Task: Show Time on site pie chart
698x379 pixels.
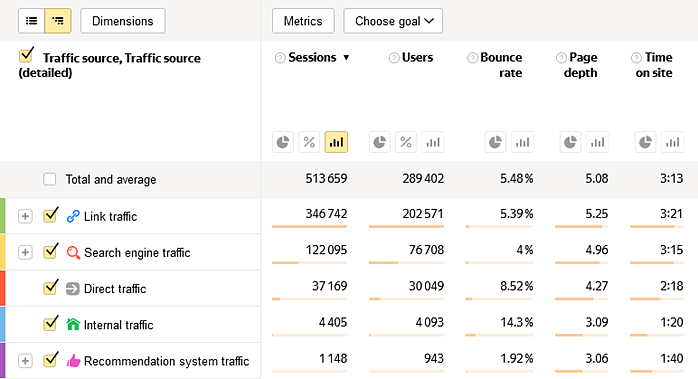Action: pyautogui.click(x=645, y=142)
